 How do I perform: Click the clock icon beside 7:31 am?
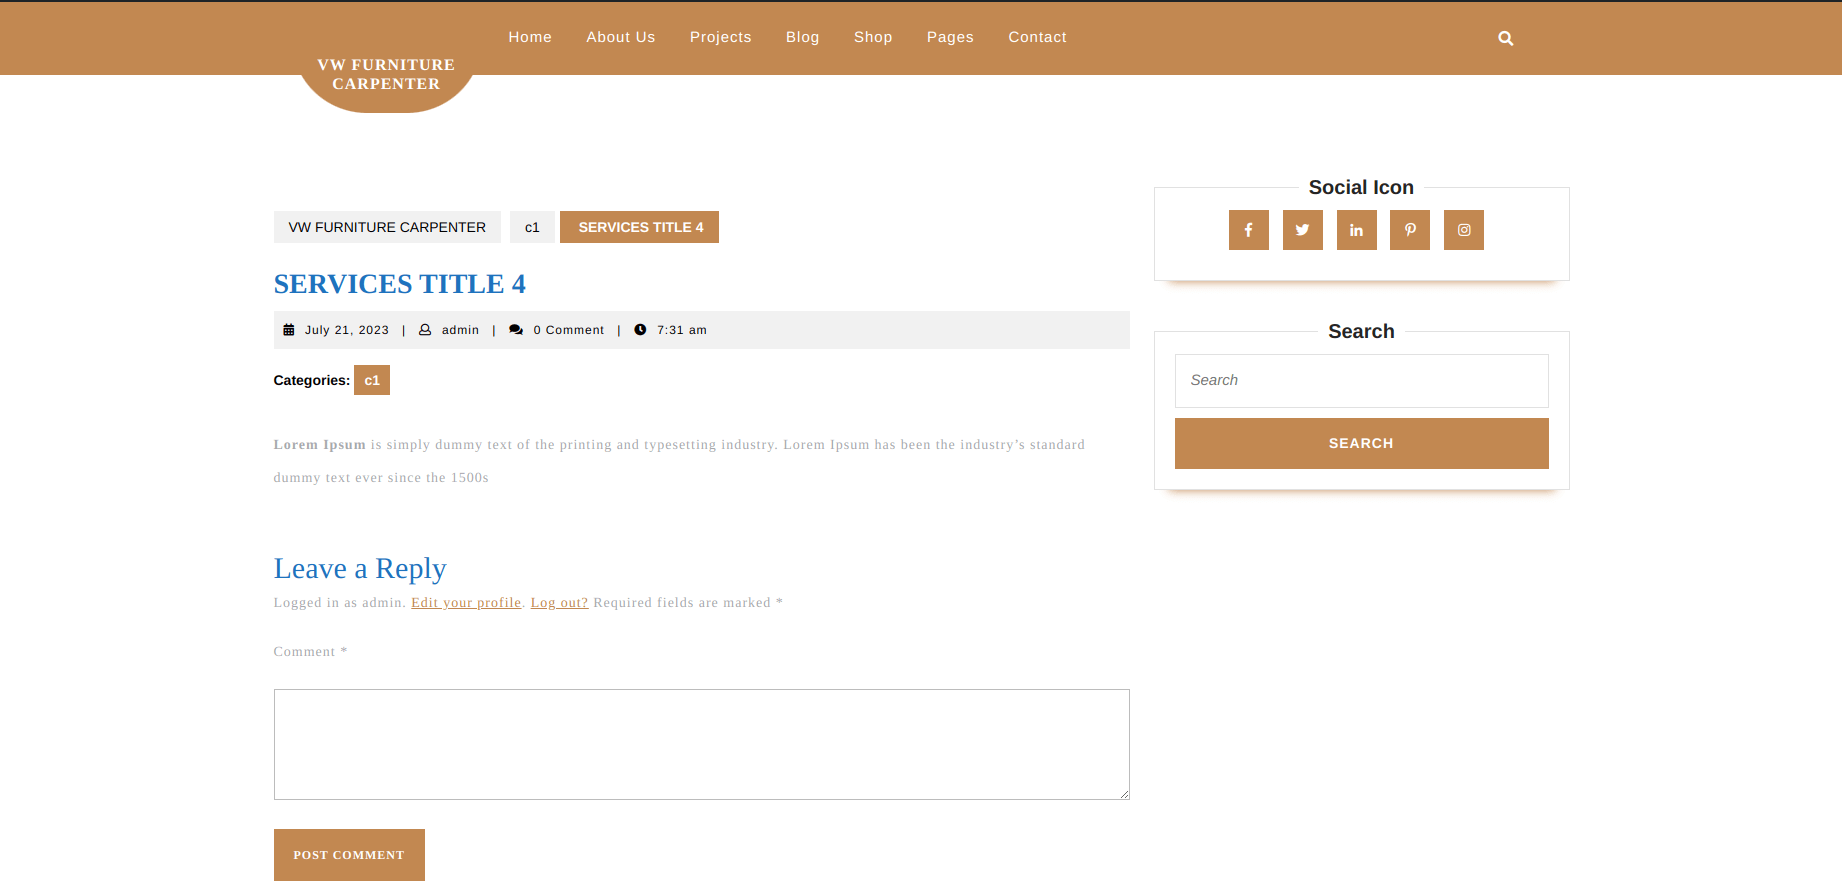640,330
